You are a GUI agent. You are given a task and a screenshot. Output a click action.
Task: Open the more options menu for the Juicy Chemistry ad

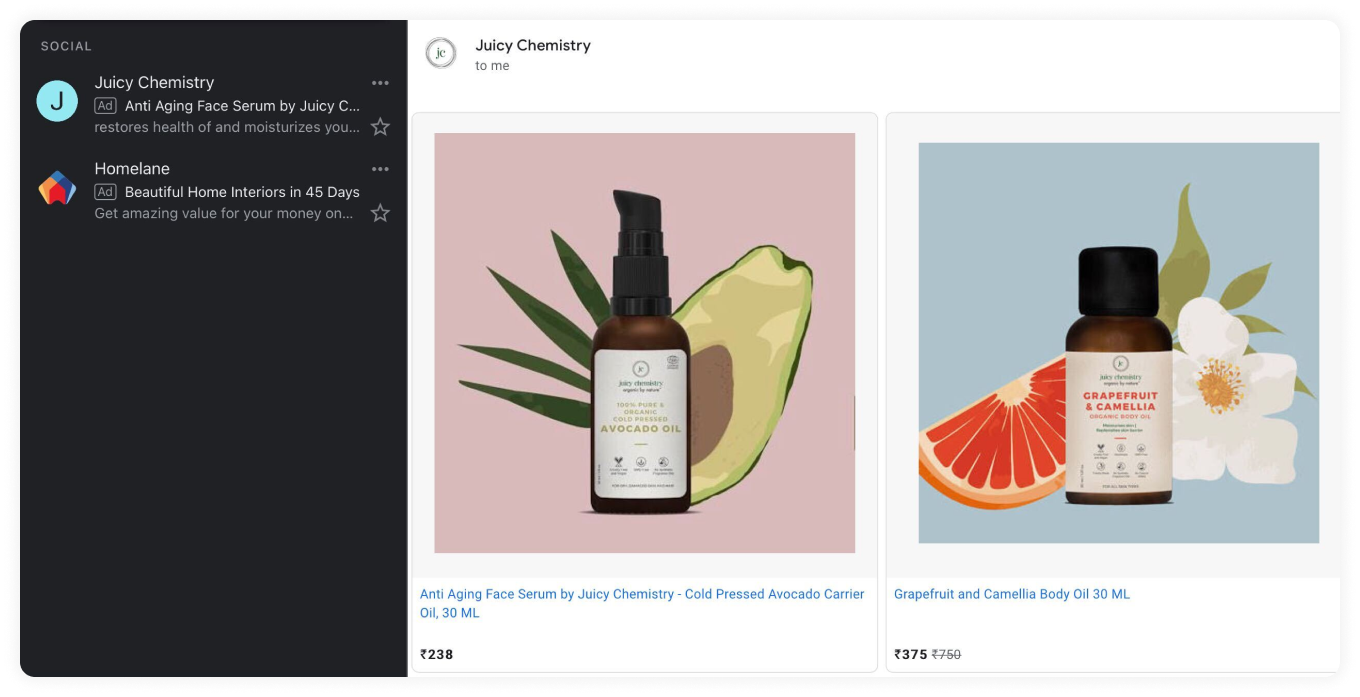[380, 83]
